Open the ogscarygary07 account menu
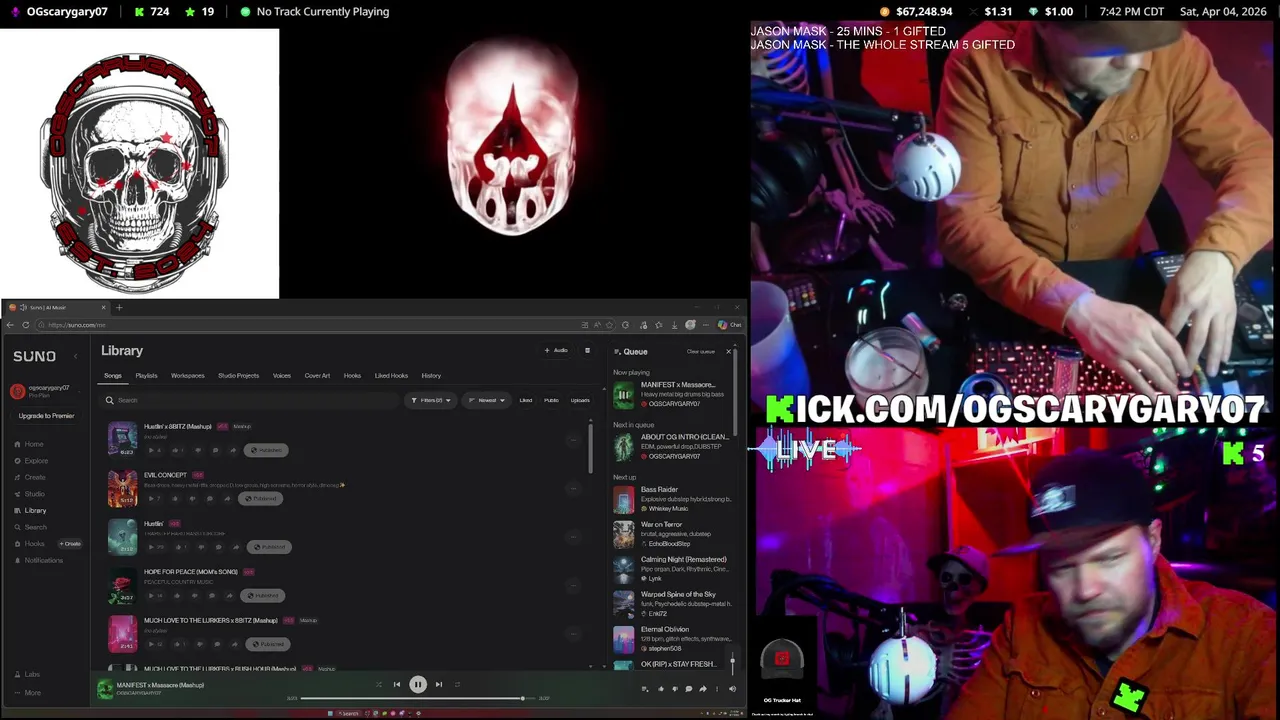The width and height of the screenshot is (1280, 720). (43, 391)
